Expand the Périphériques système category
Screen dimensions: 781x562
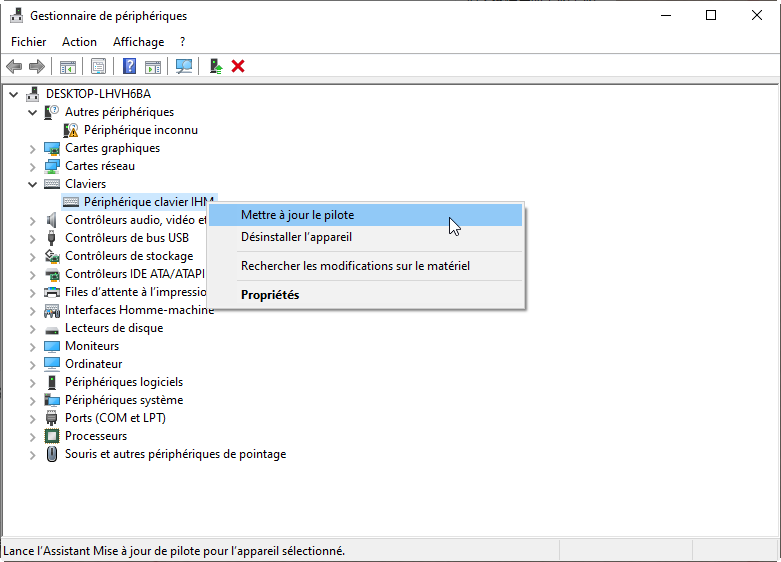click(x=32, y=401)
